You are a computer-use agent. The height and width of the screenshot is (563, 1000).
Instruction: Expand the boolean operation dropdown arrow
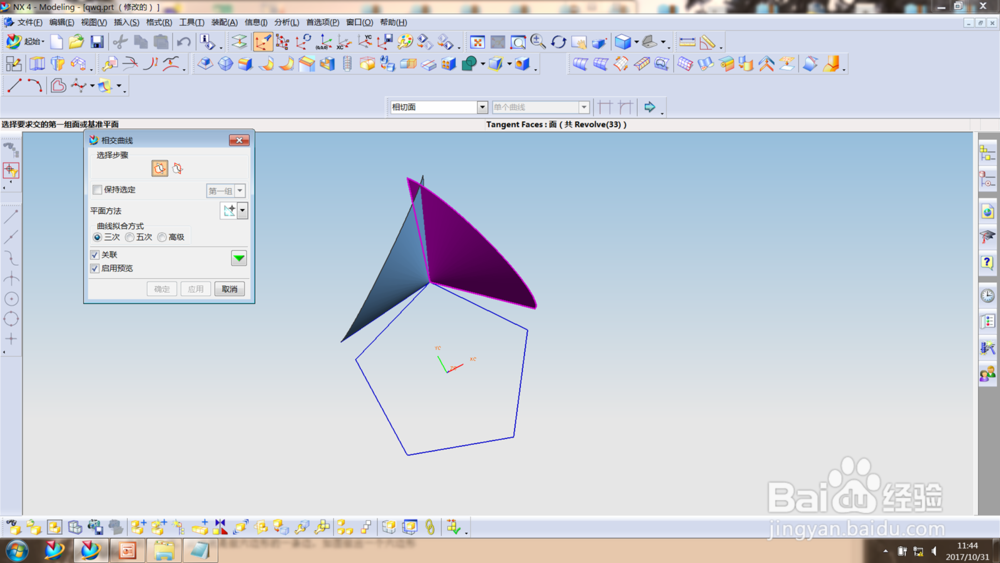[x=483, y=64]
